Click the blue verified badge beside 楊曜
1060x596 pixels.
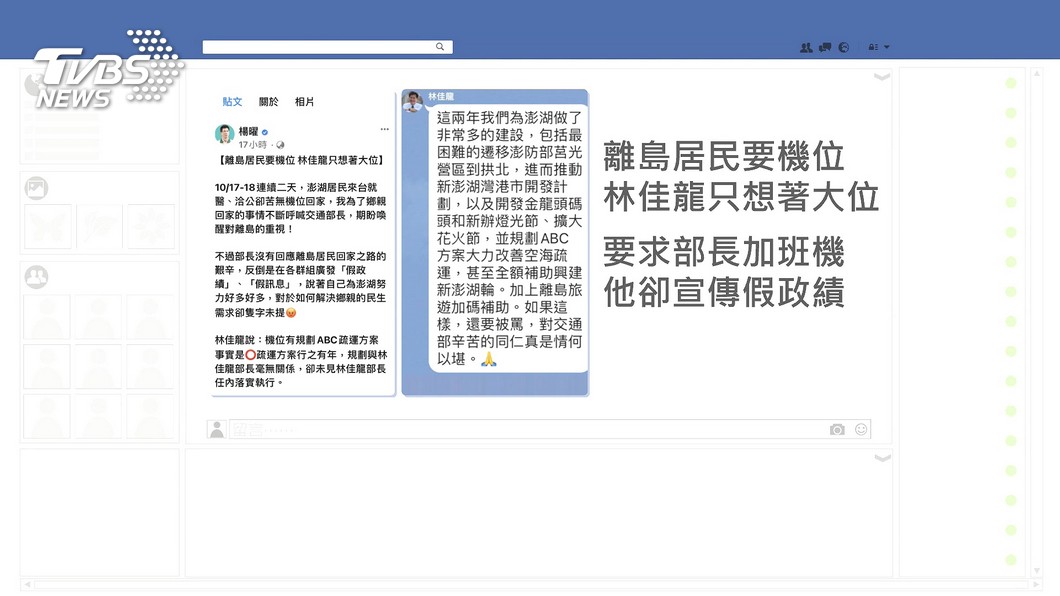(265, 132)
